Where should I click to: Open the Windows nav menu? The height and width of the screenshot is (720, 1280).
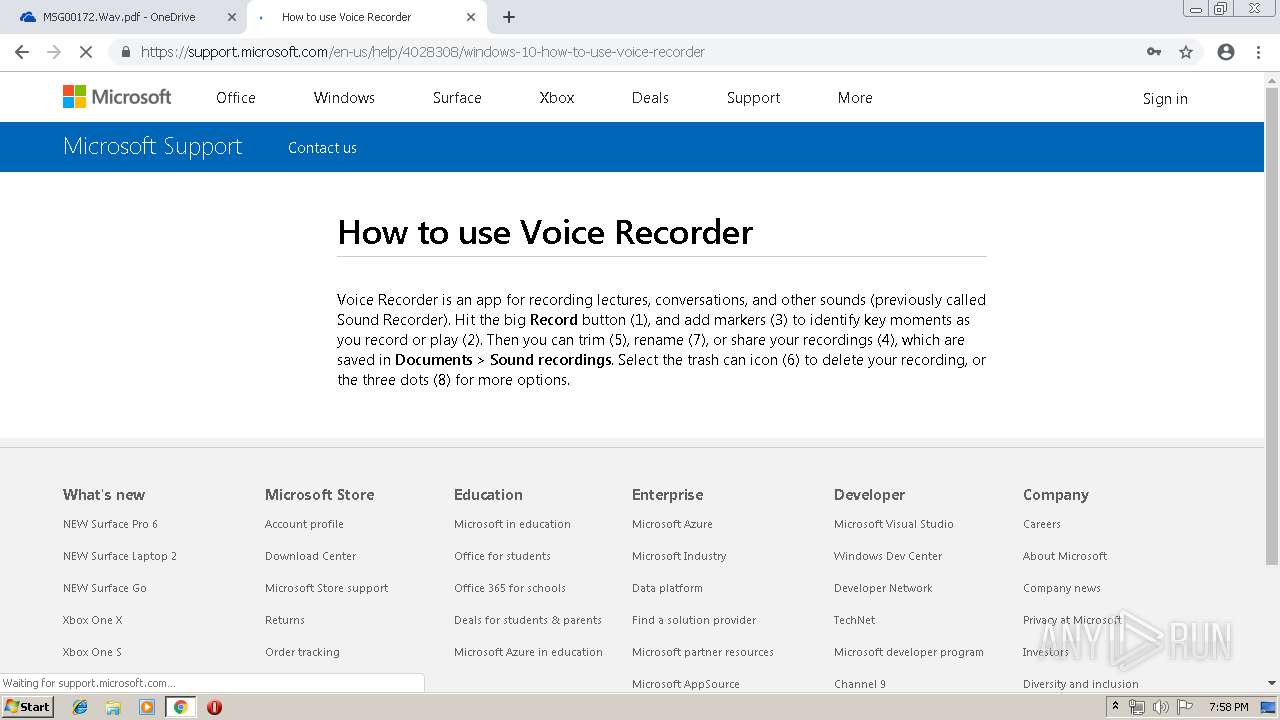344,98
